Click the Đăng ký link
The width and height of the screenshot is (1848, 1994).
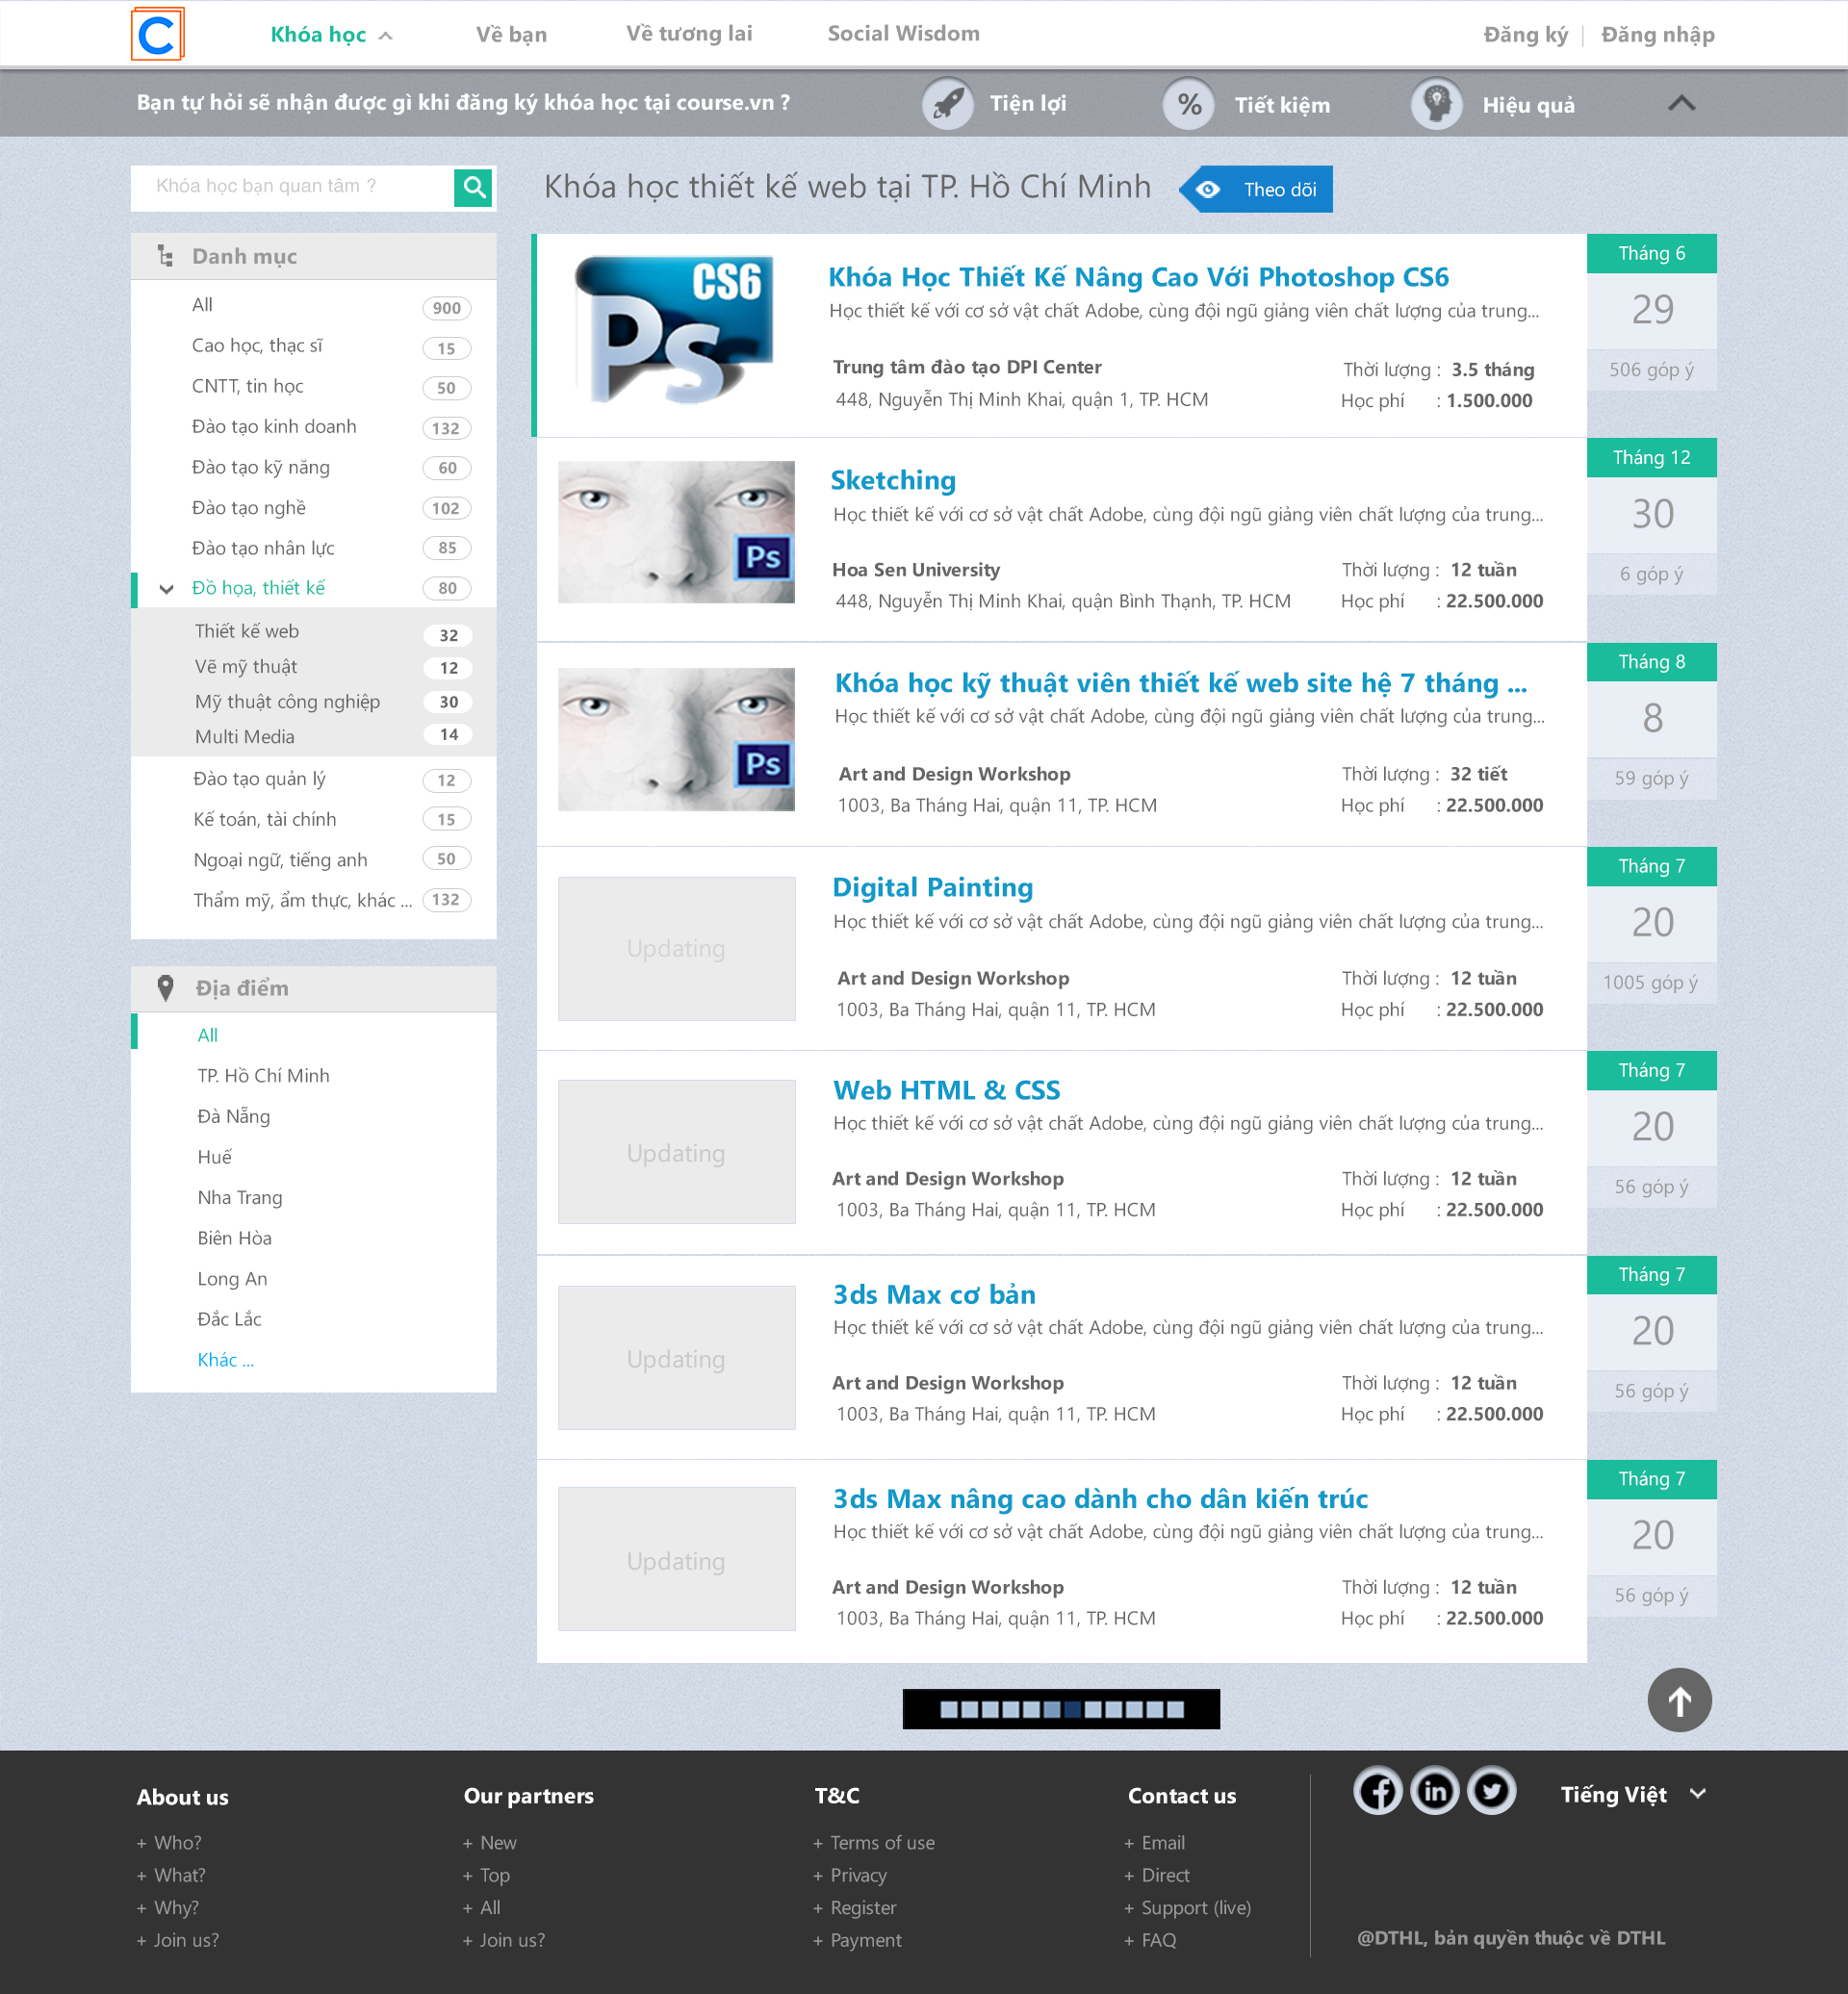click(1524, 35)
